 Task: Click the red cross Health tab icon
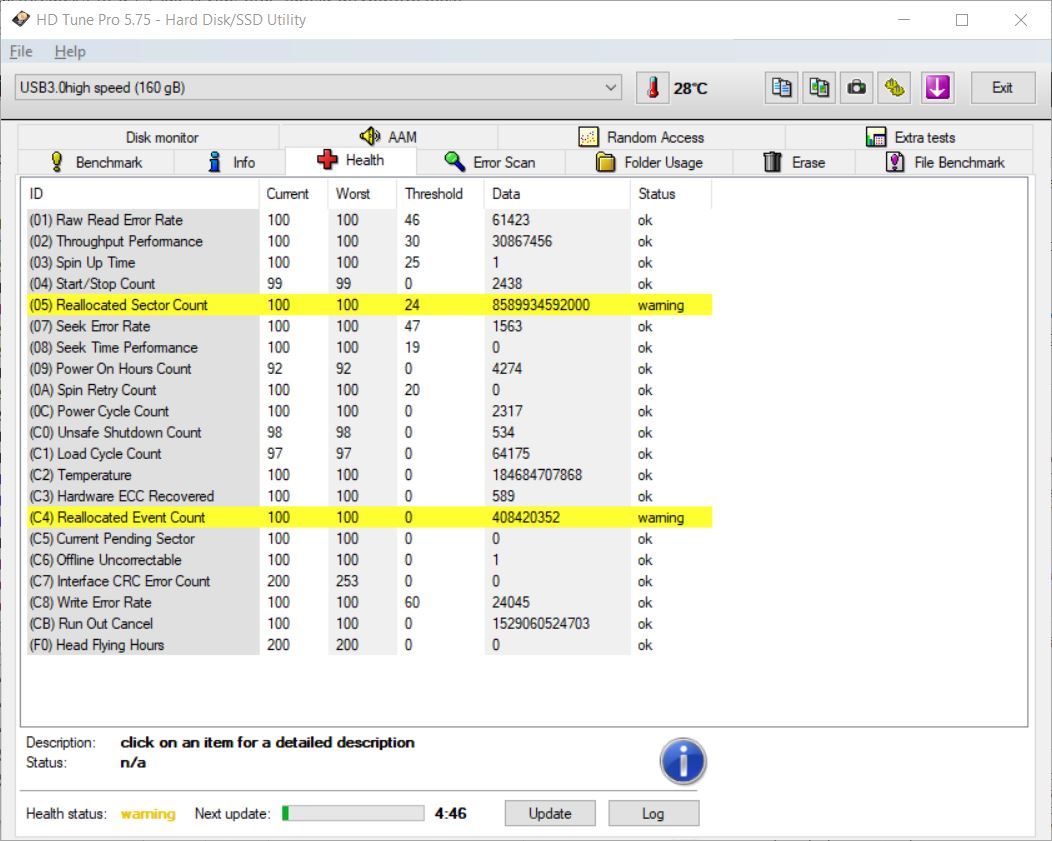click(x=327, y=160)
